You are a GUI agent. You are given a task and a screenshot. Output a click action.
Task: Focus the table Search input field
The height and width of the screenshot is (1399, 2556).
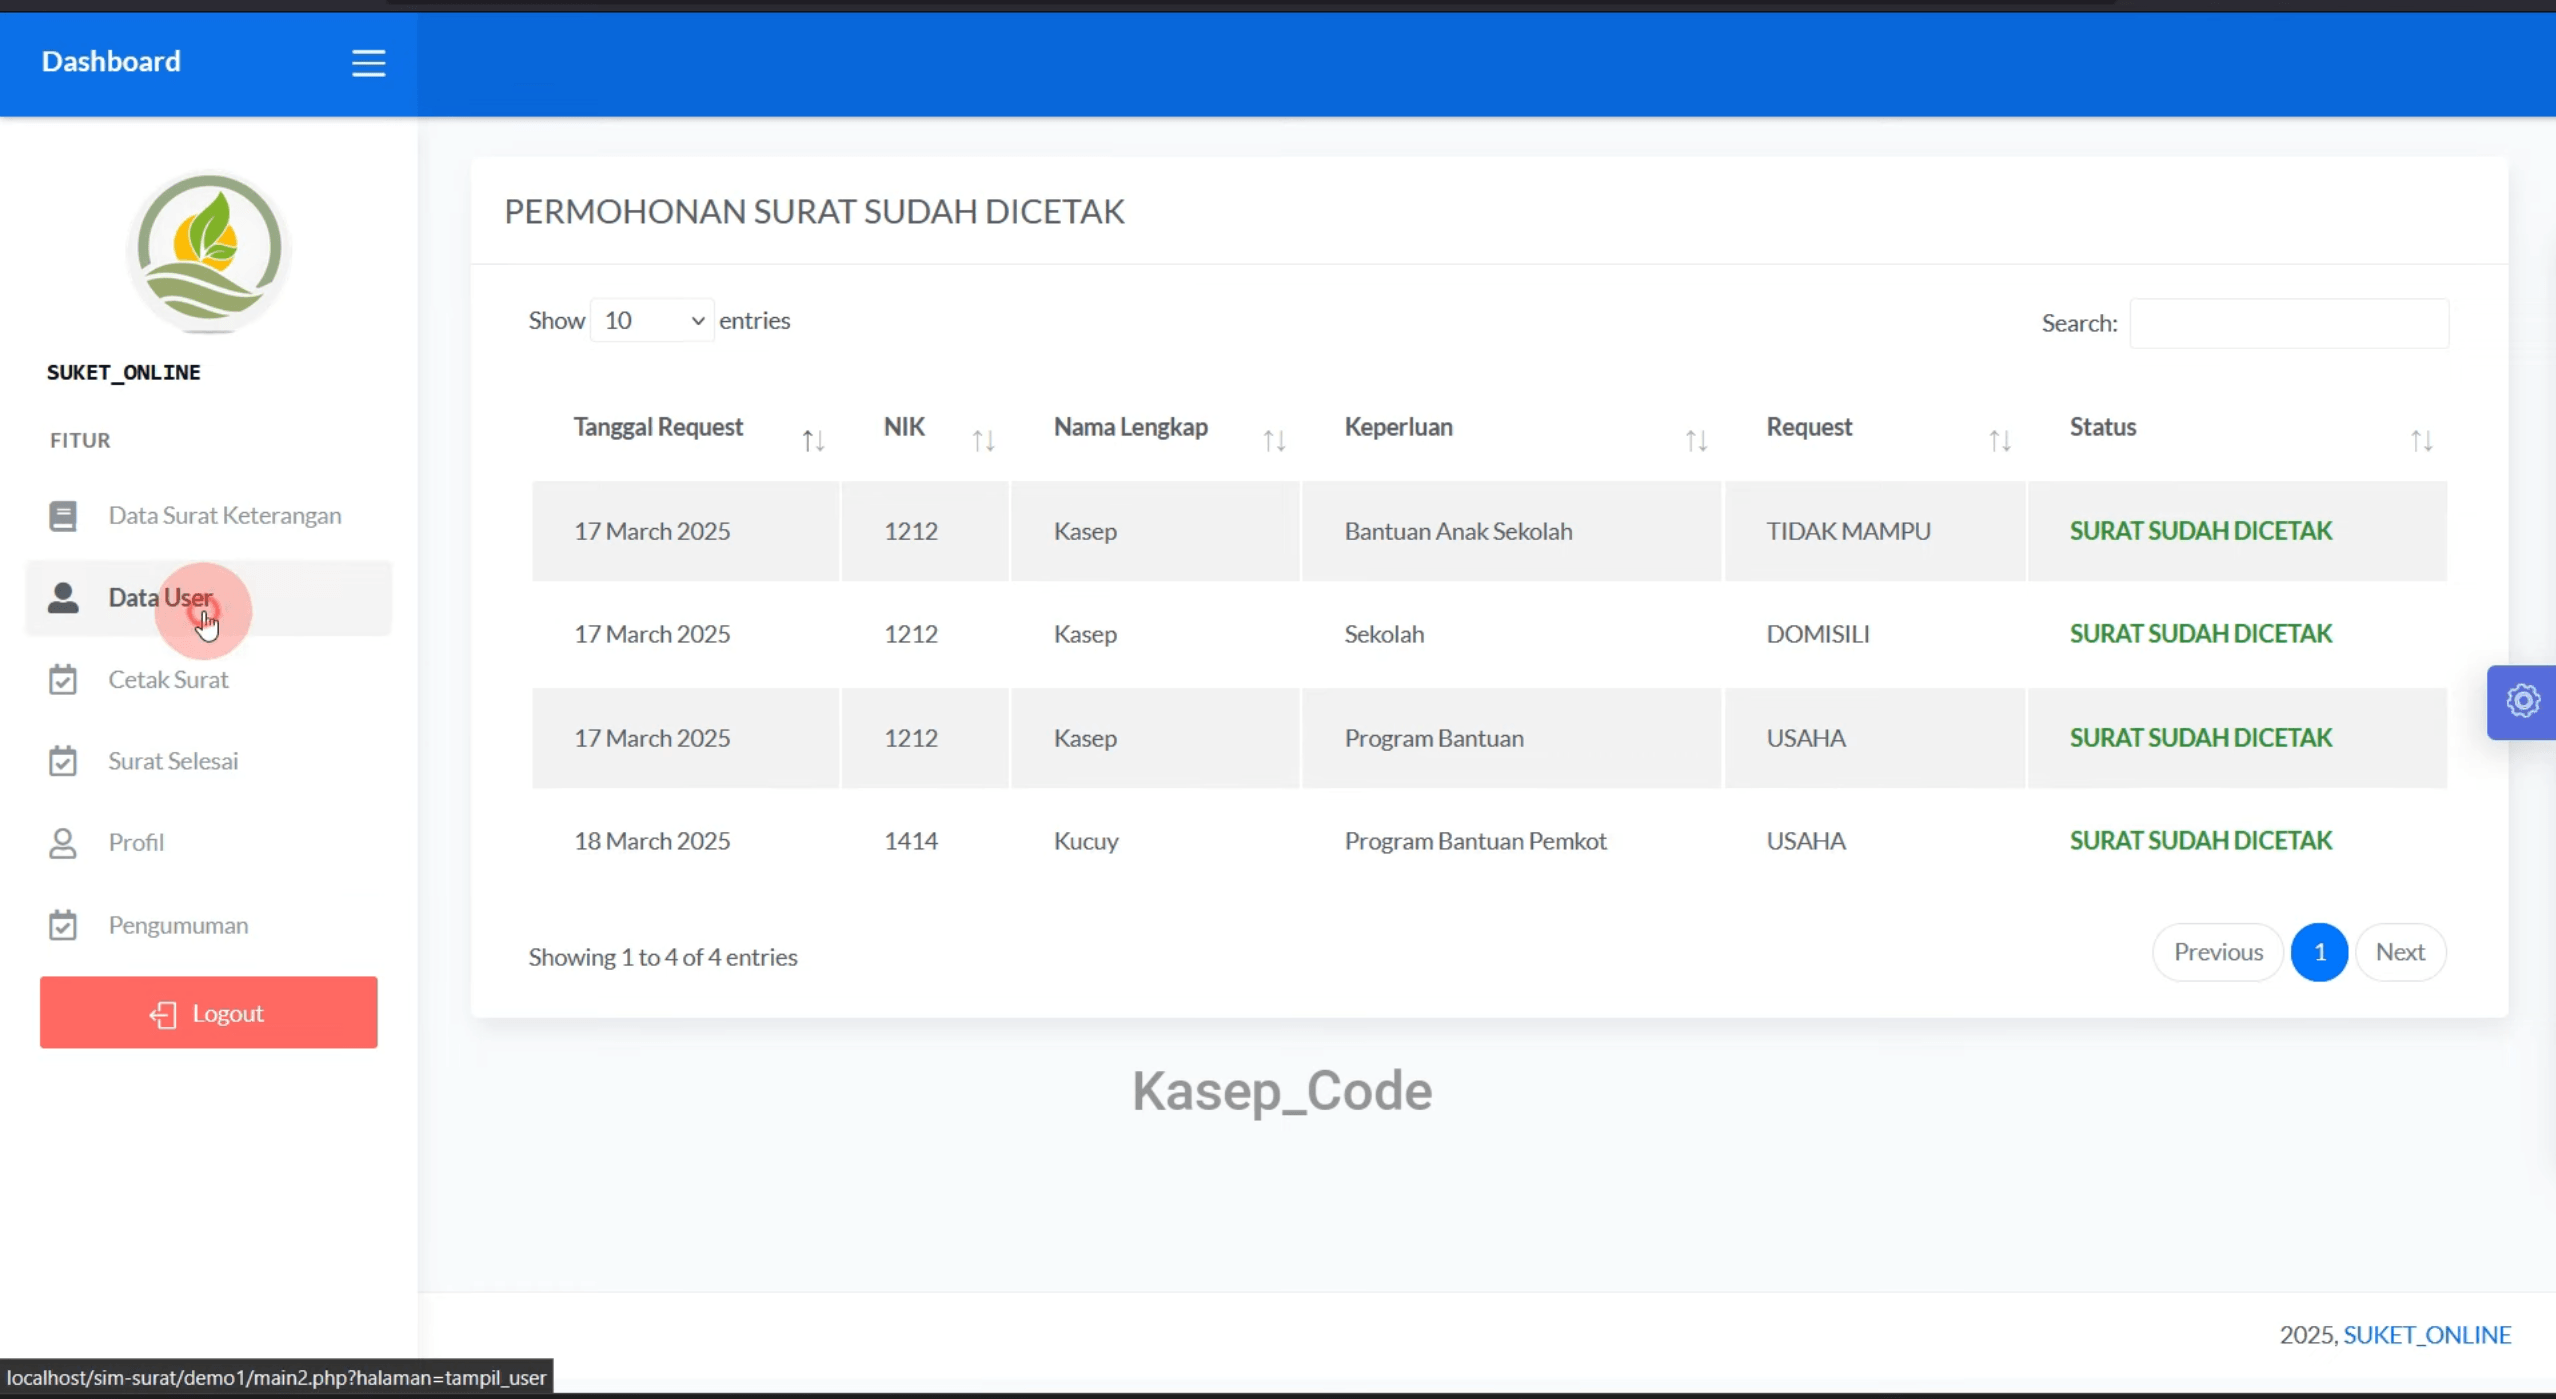pos(2289,324)
